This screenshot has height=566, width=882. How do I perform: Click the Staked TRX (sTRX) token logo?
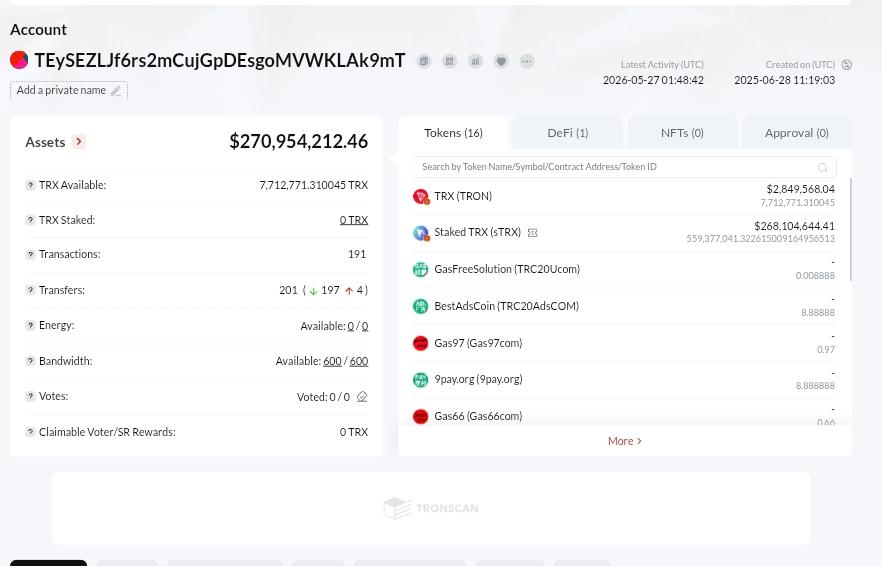click(x=421, y=232)
